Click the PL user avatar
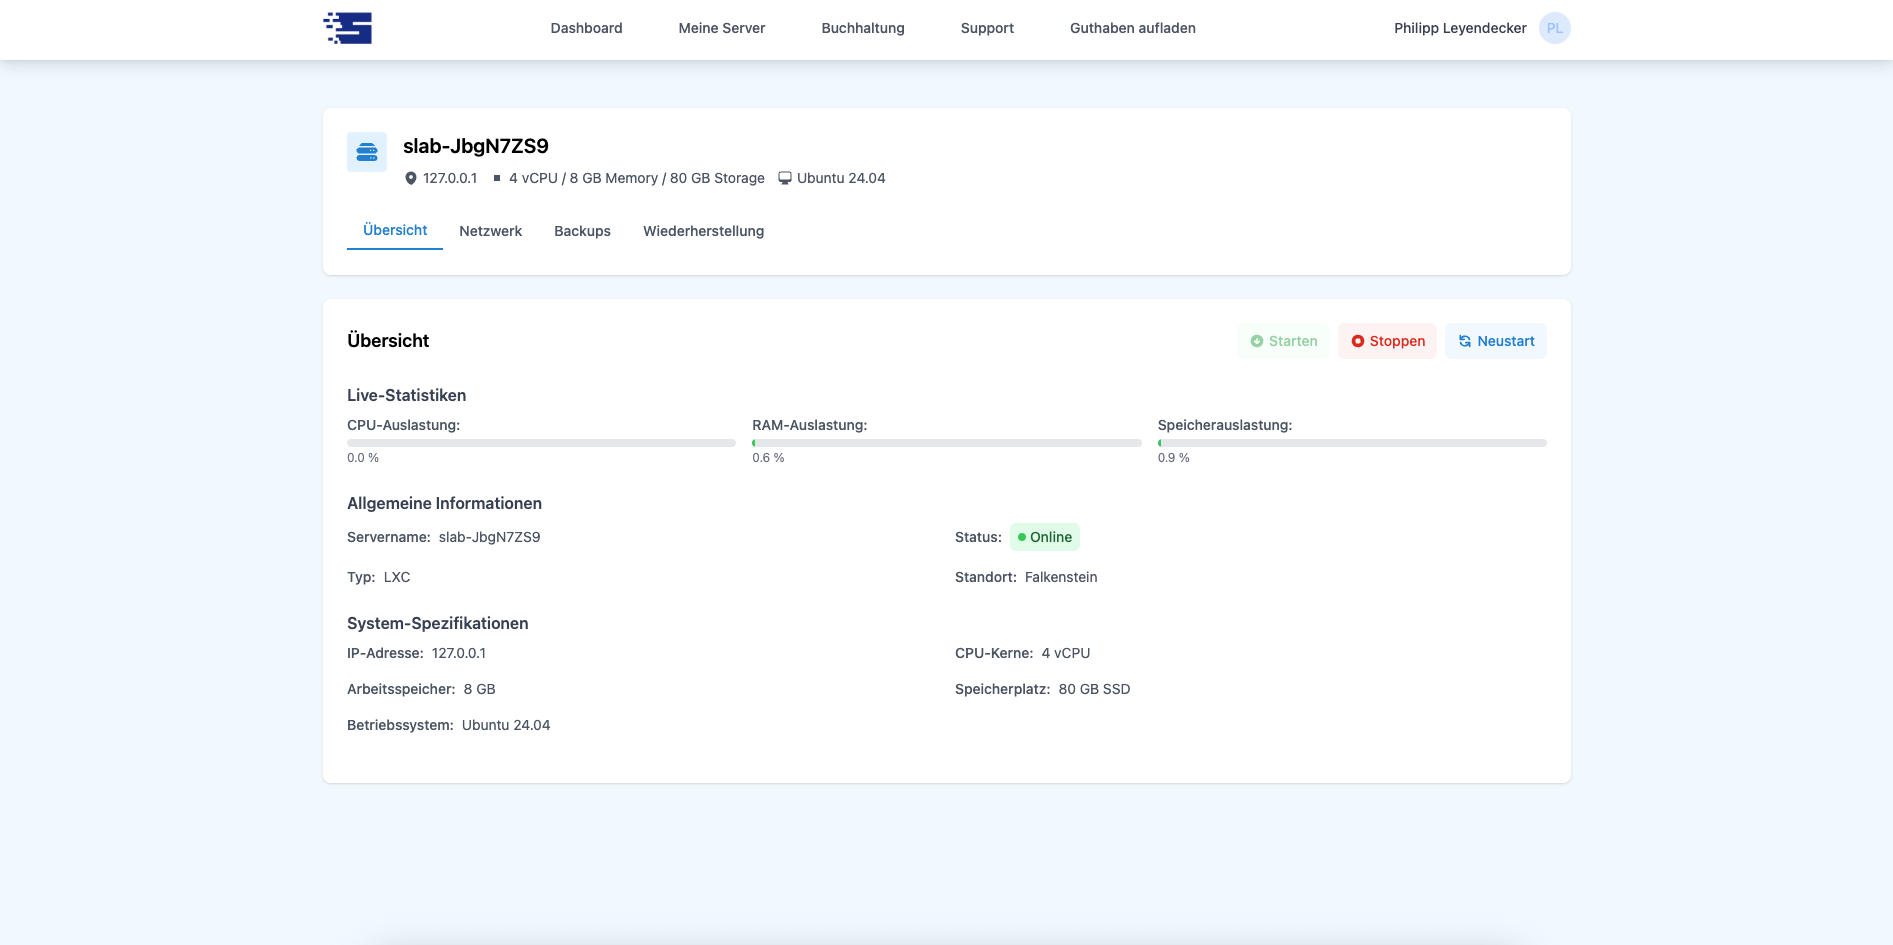This screenshot has width=1893, height=945. click(1554, 28)
